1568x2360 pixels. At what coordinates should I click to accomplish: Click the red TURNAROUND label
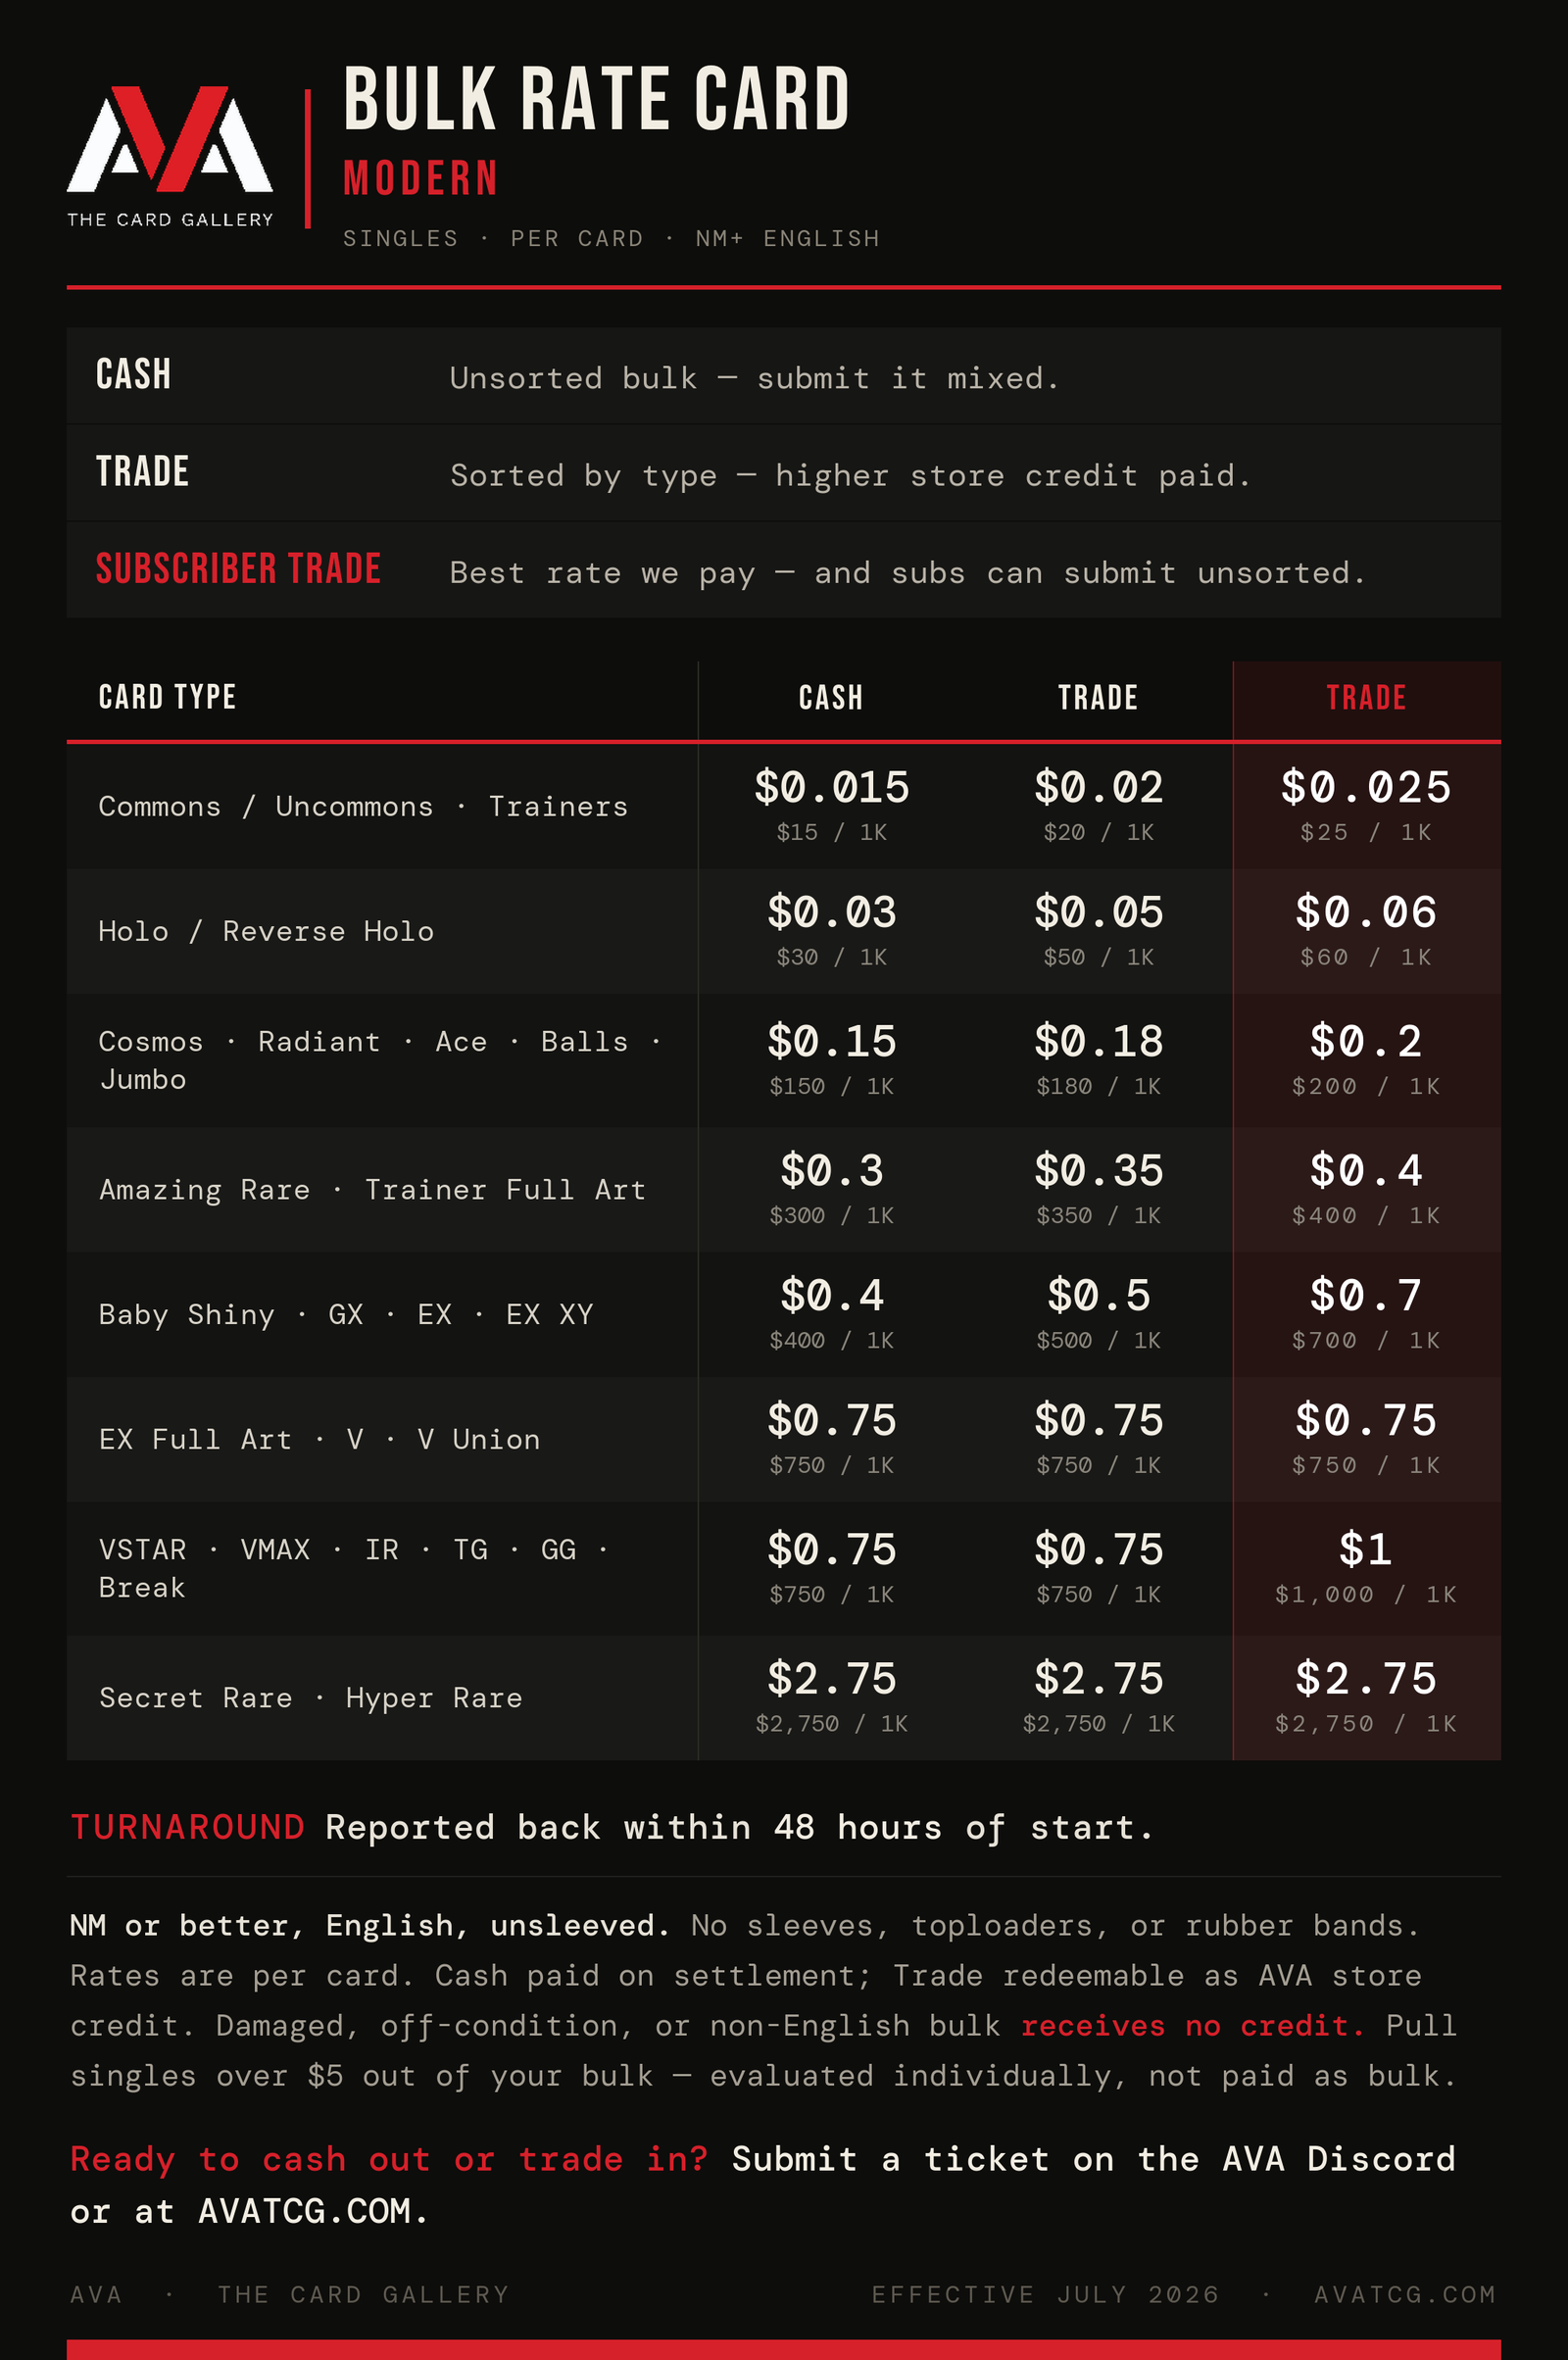click(x=188, y=1828)
